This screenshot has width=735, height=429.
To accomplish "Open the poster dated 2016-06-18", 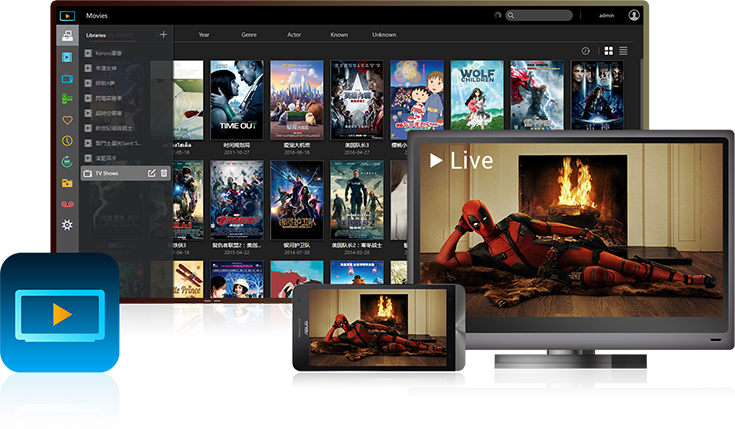I will coord(297,100).
